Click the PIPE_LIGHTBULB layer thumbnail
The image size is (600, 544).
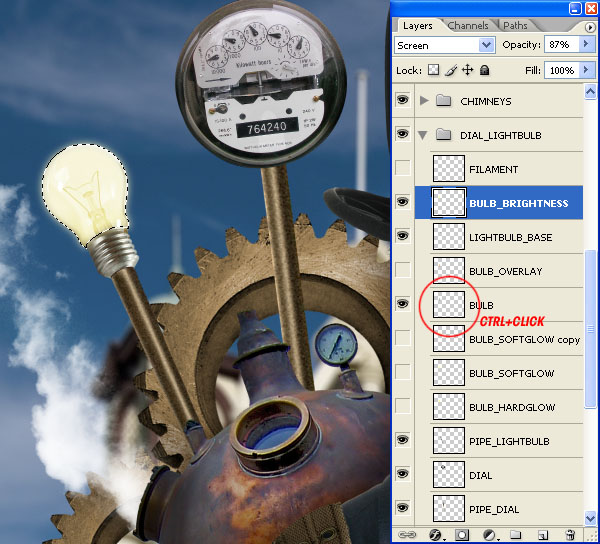[x=449, y=440]
